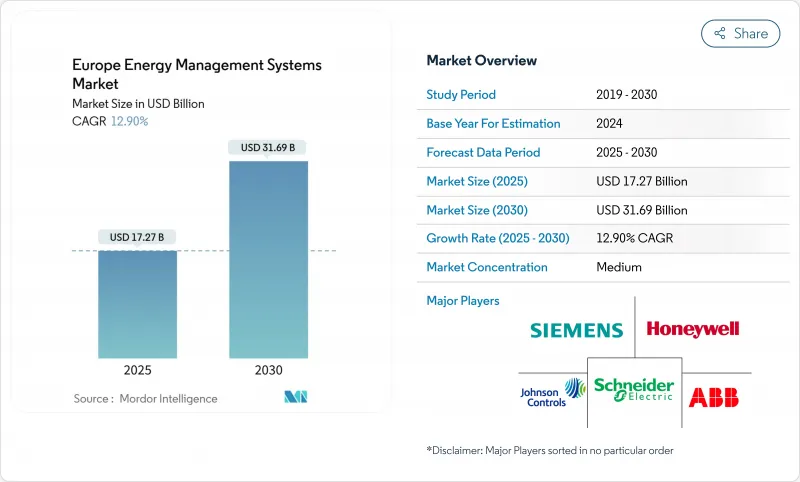This screenshot has width=800, height=482.
Task: Select the Johnson Controls logo
Action: (552, 391)
